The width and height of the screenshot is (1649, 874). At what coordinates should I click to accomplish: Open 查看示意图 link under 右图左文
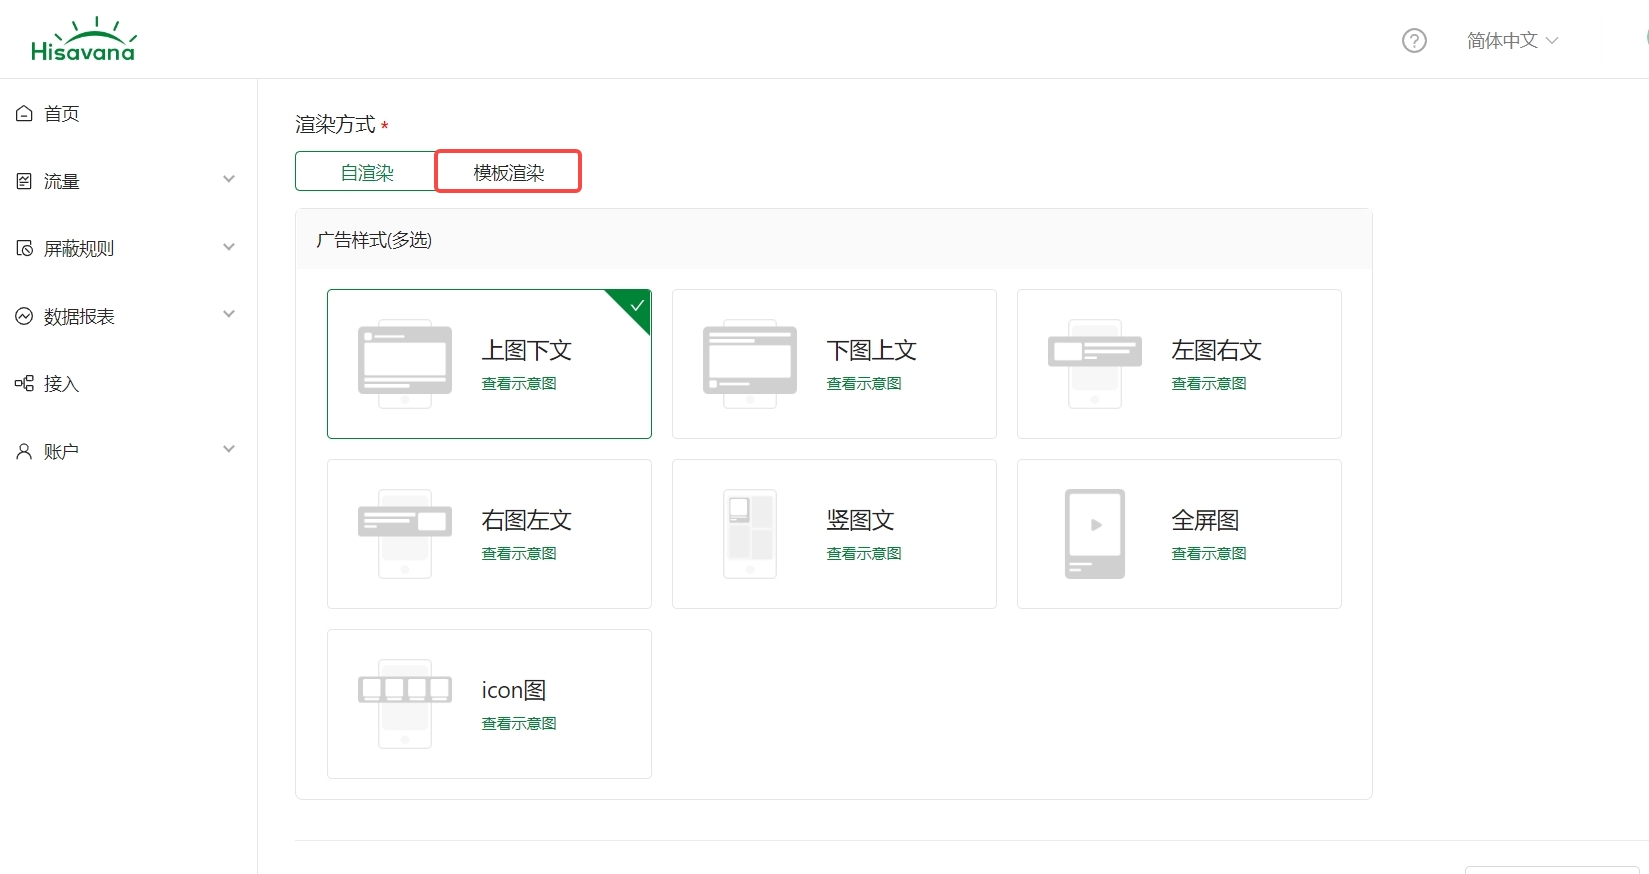[519, 554]
